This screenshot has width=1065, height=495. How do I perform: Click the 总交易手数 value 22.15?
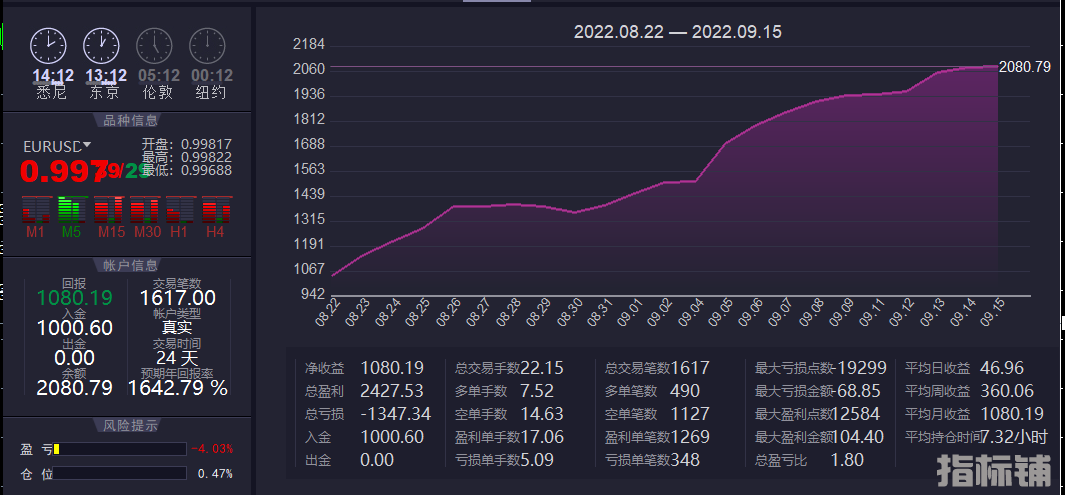[542, 369]
